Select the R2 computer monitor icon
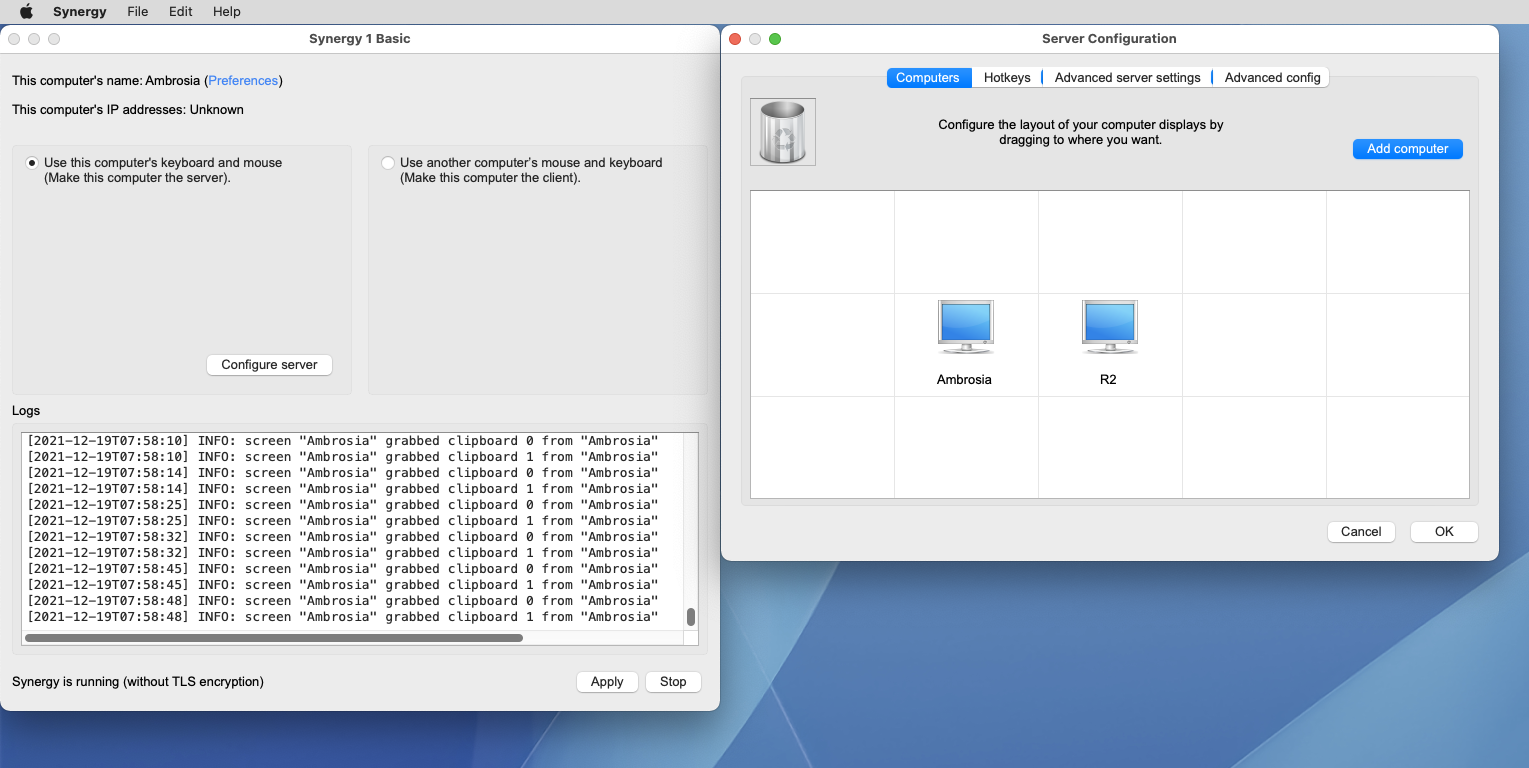The image size is (1529, 768). 1109,327
